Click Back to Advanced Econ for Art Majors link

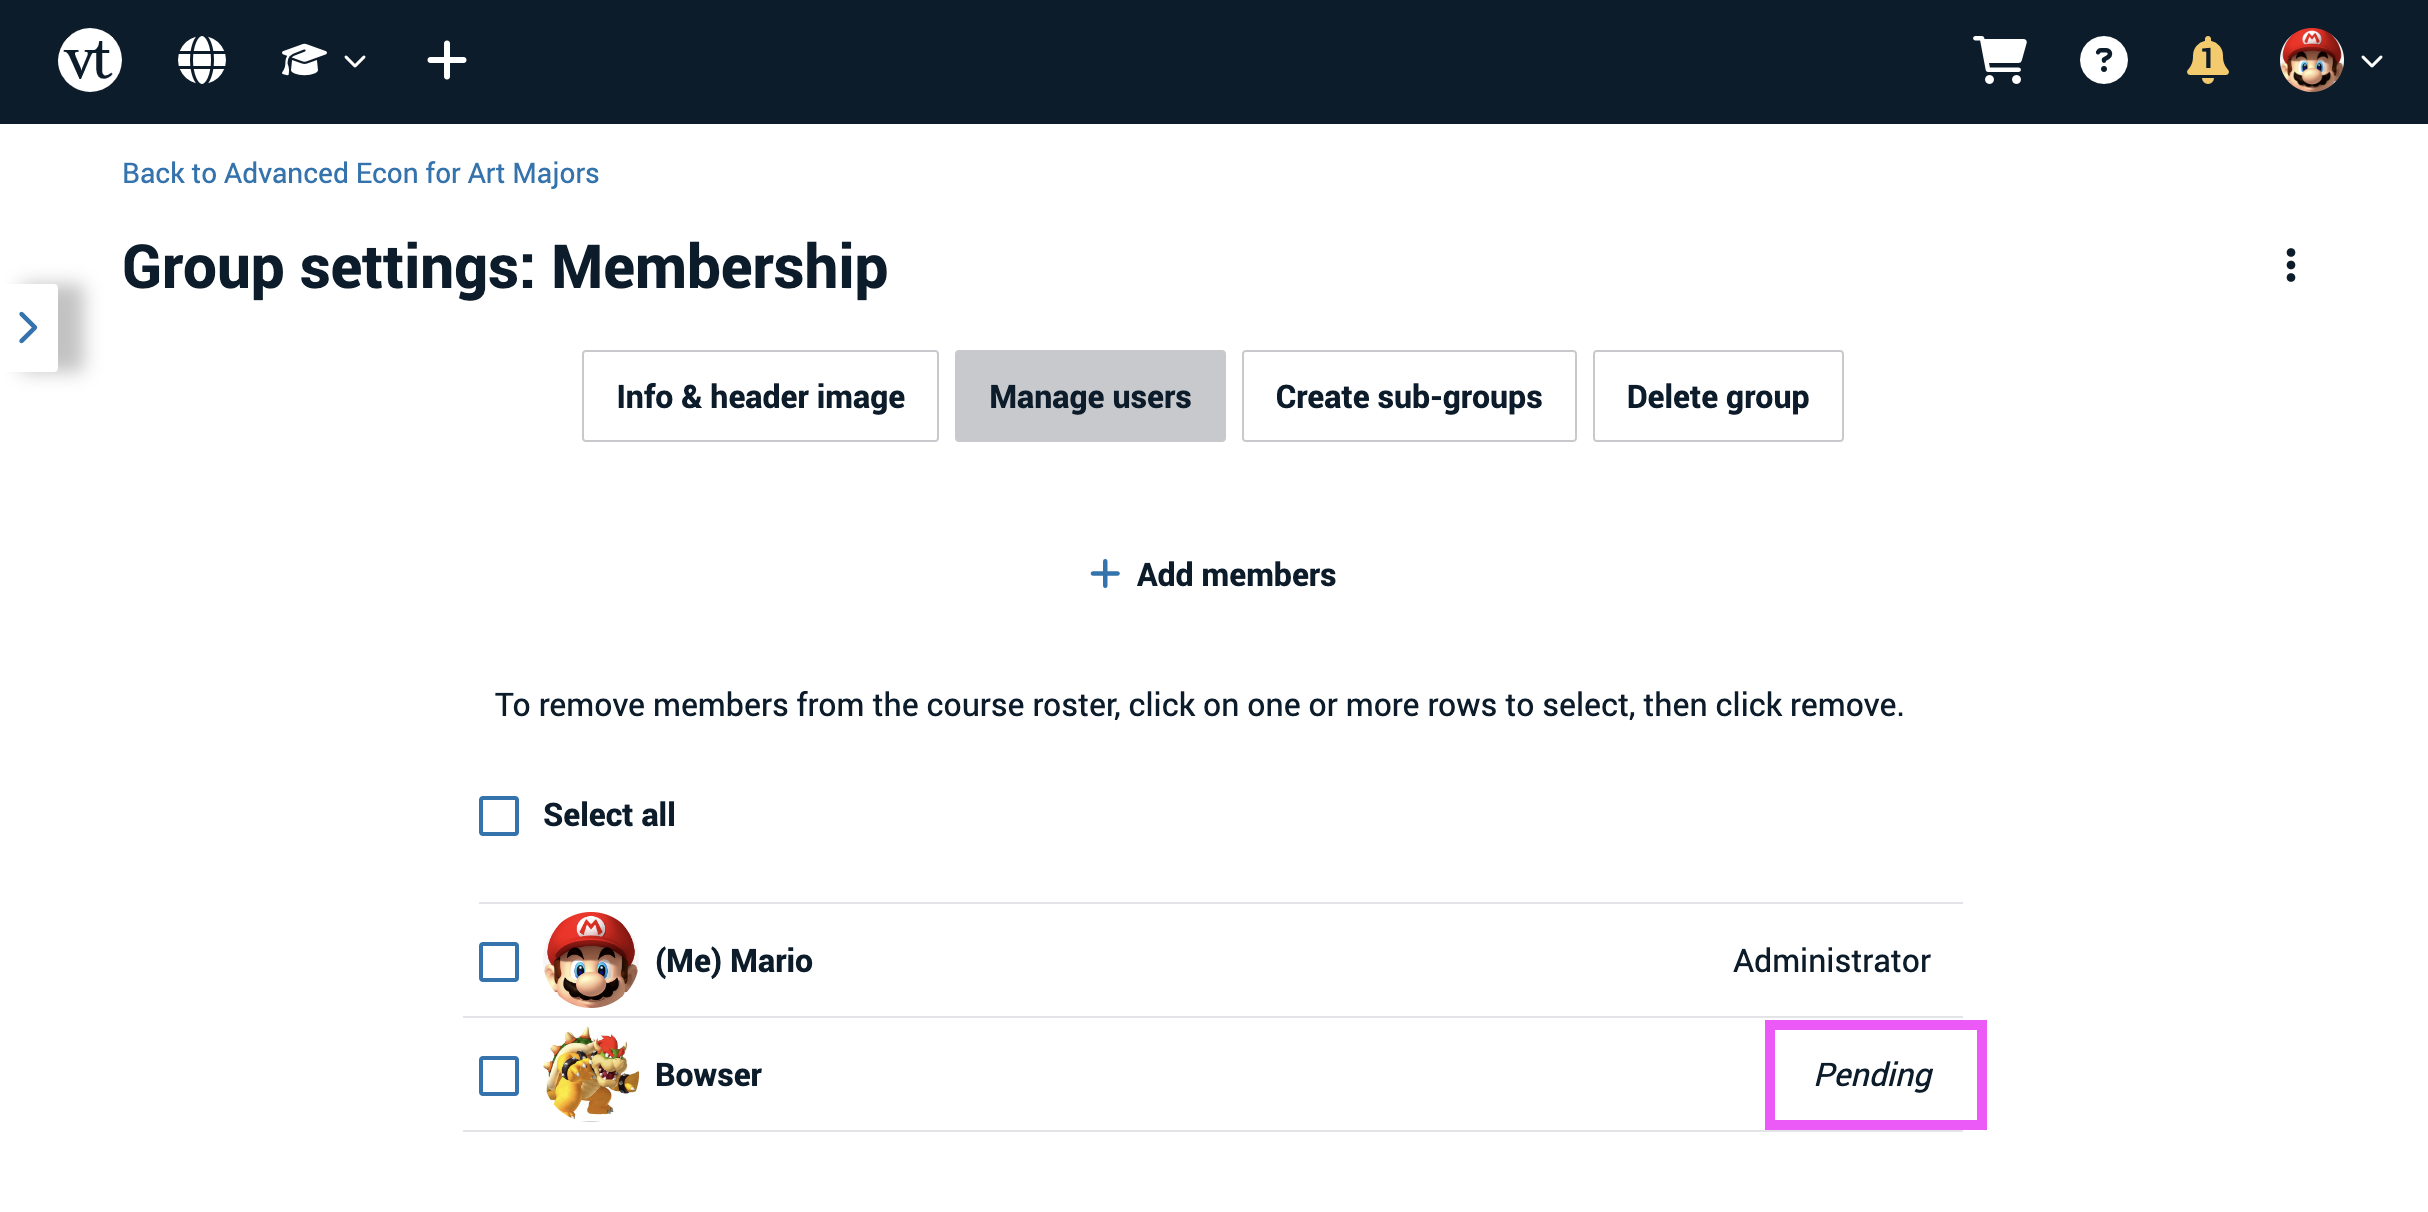click(361, 173)
